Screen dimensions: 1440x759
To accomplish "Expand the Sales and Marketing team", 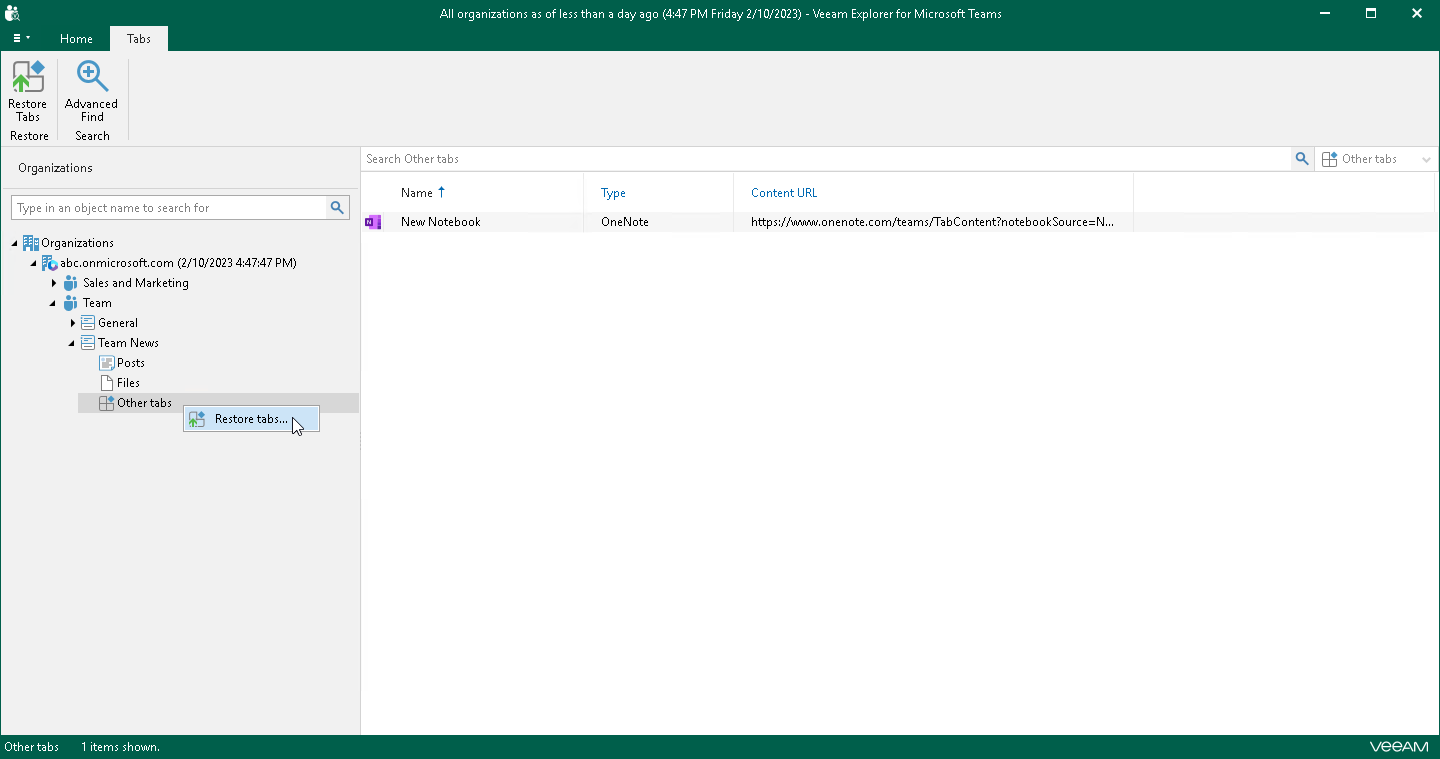I will (54, 283).
